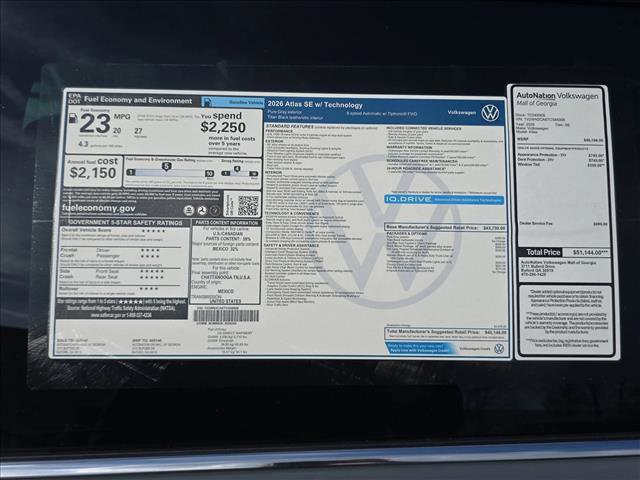Click the 'Volkswagen' wordmark in blue header
This screenshot has height=480, width=640.
tap(462, 113)
